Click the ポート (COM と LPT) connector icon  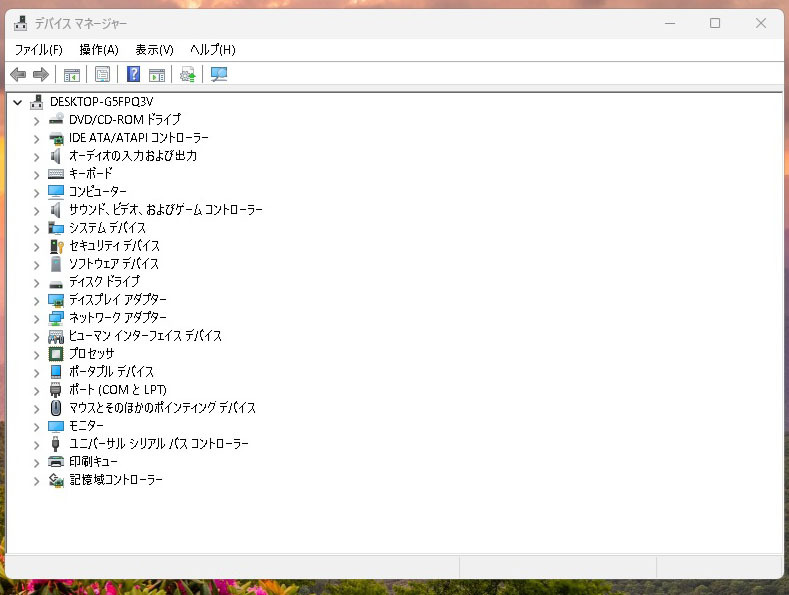tap(56, 390)
